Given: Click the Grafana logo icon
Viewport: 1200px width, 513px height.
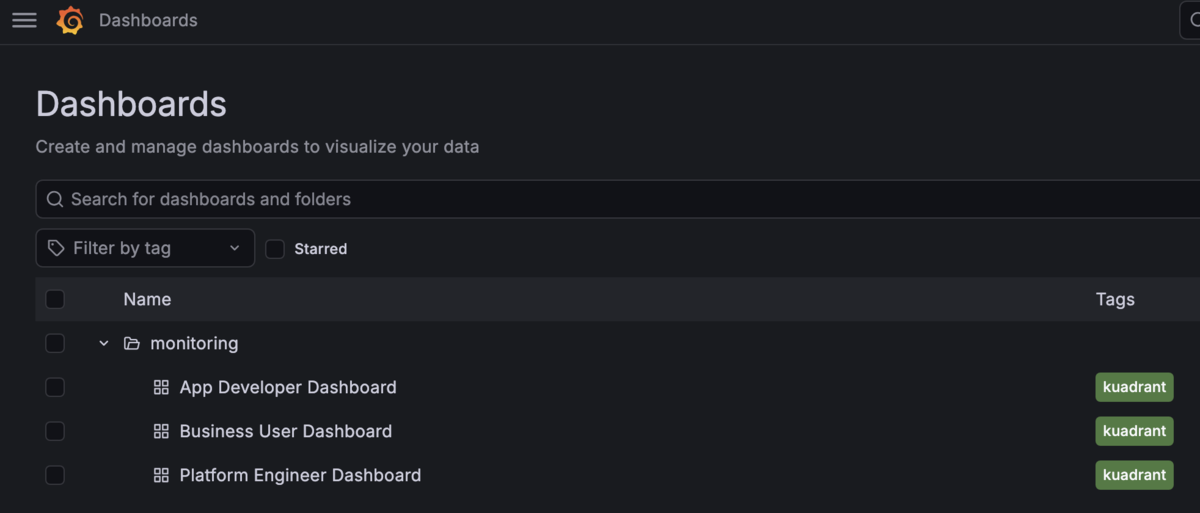Looking at the screenshot, I should click(70, 20).
